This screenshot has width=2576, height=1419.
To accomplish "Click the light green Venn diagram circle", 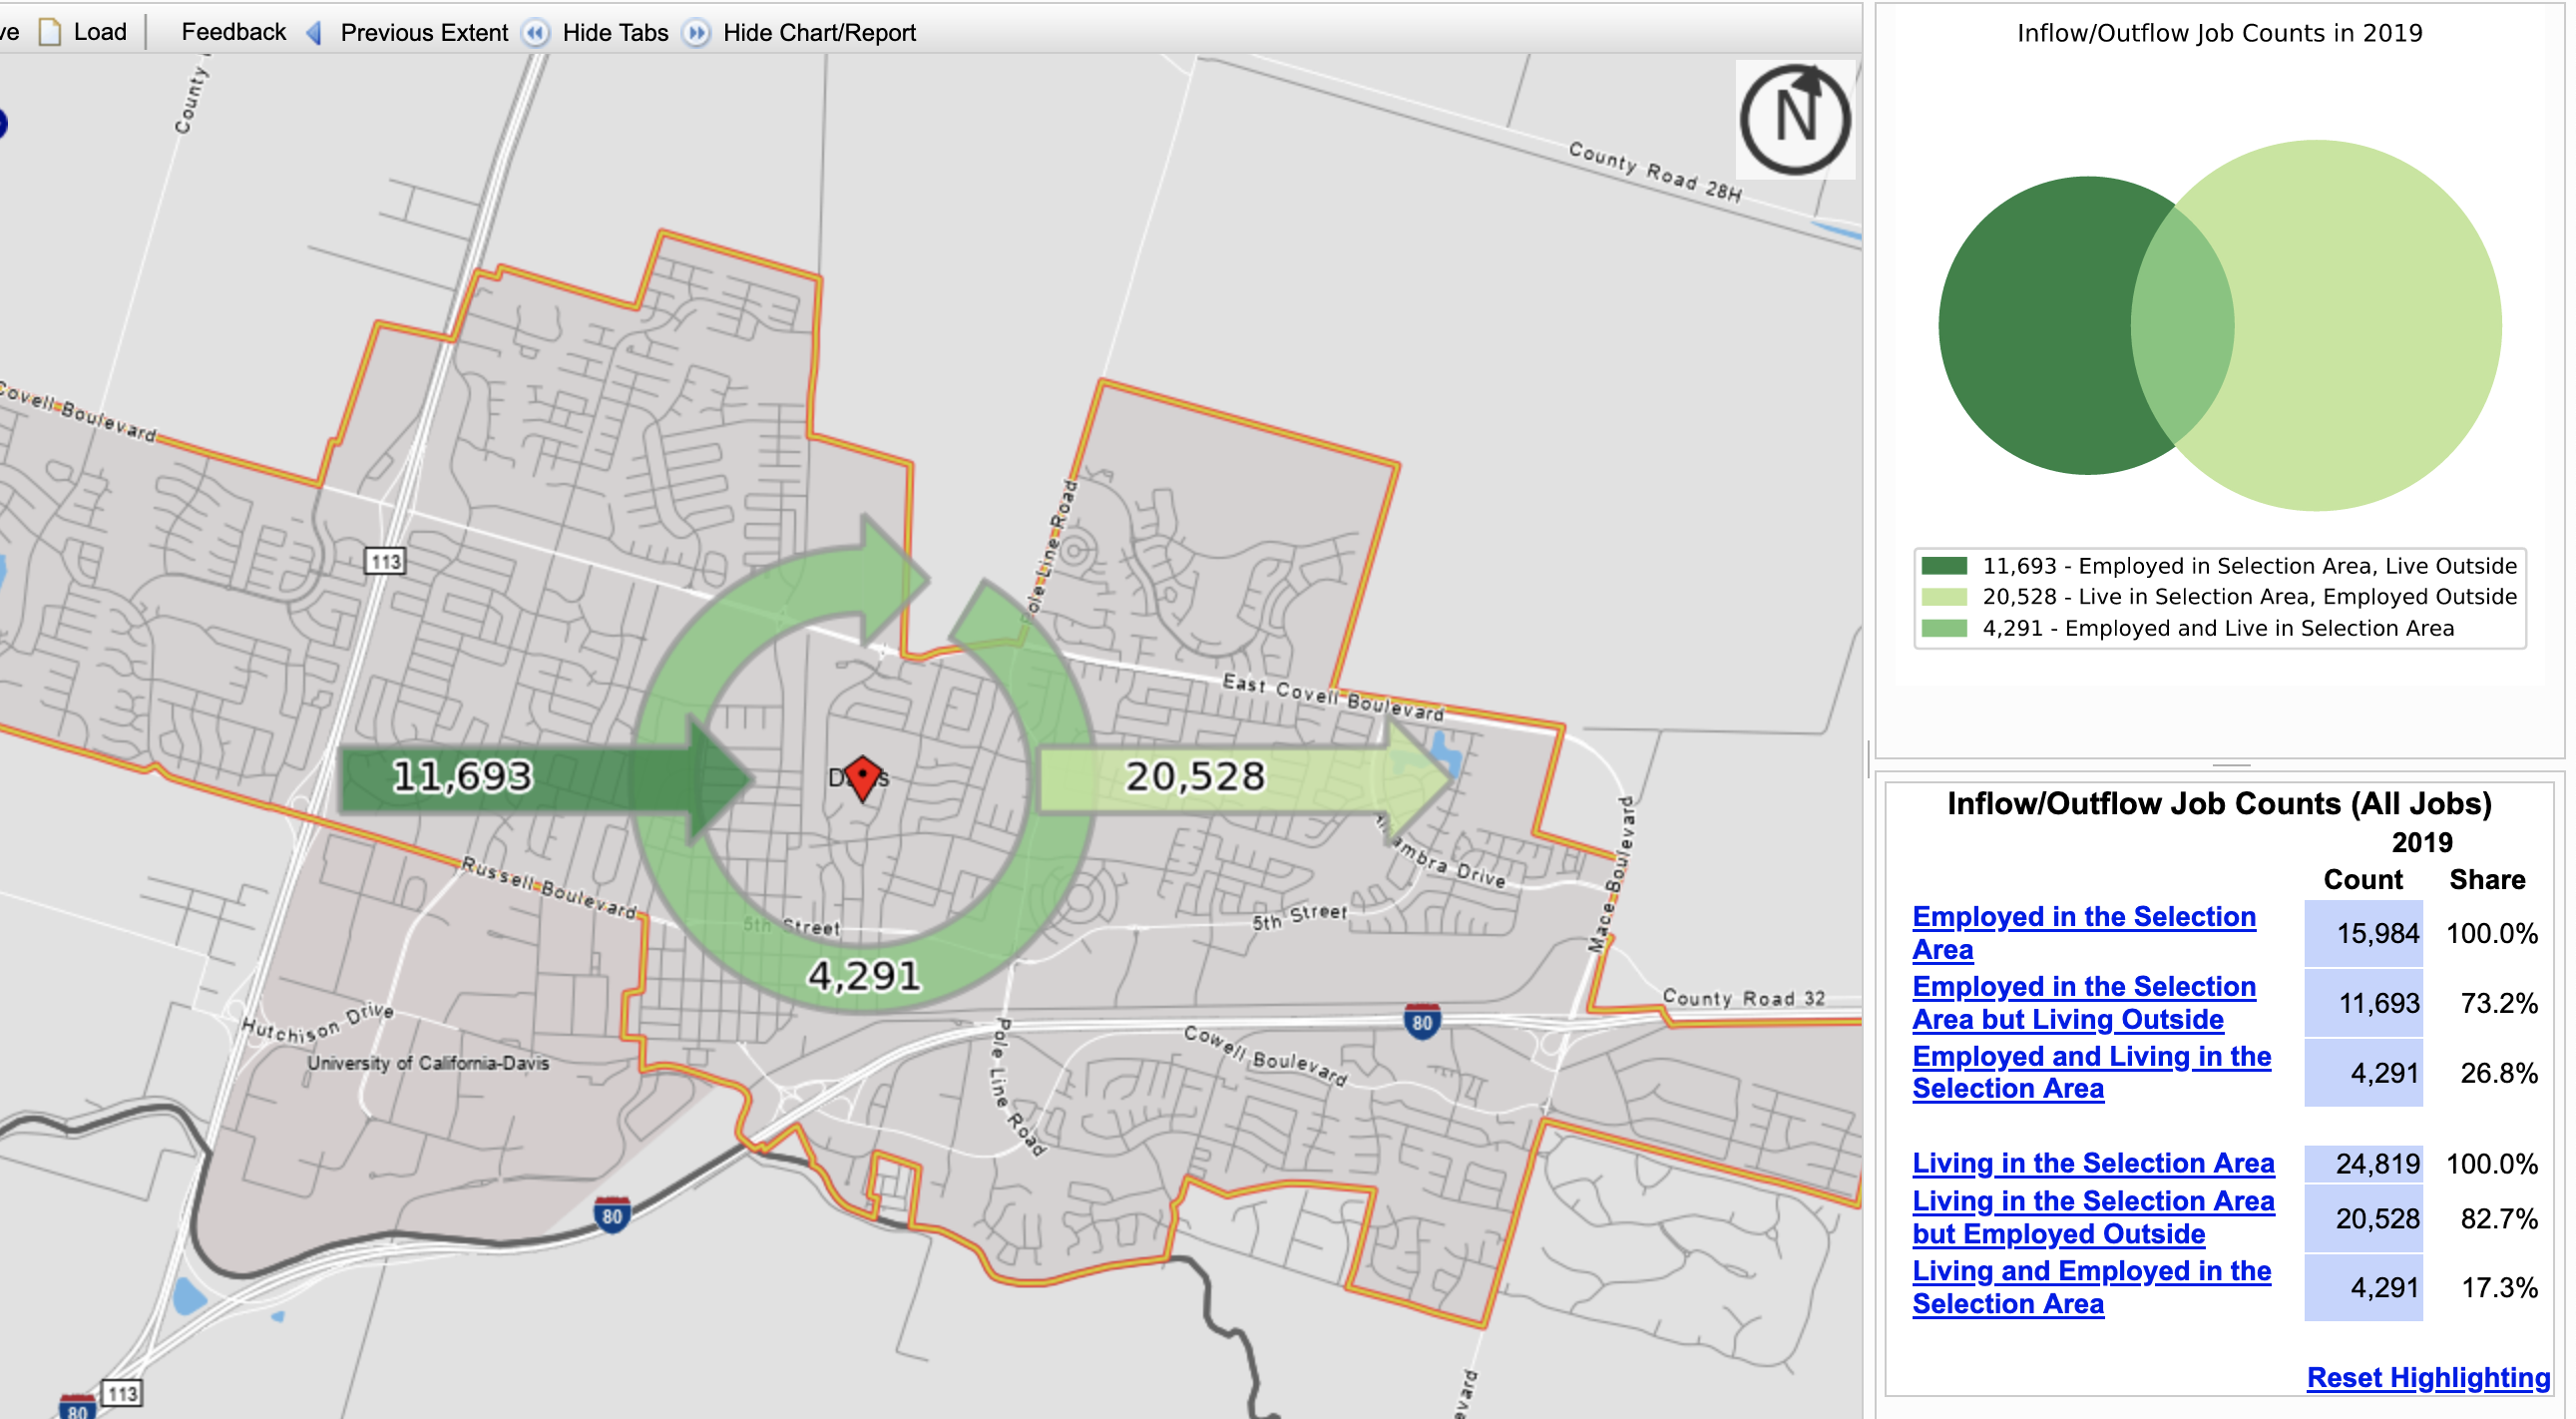I will click(x=2380, y=325).
